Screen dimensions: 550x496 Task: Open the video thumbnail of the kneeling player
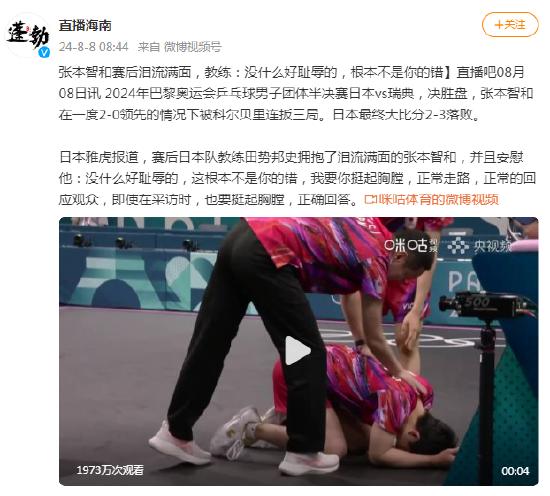point(299,351)
